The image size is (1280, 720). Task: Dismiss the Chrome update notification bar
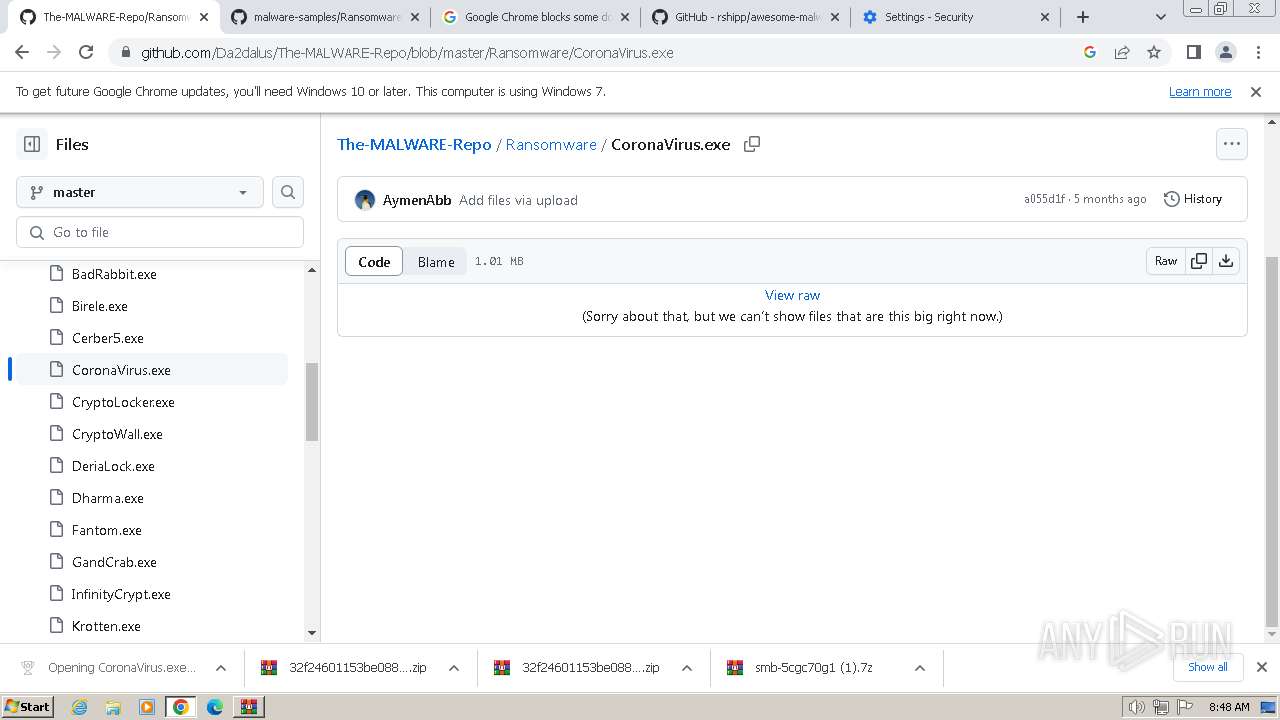click(x=1256, y=91)
